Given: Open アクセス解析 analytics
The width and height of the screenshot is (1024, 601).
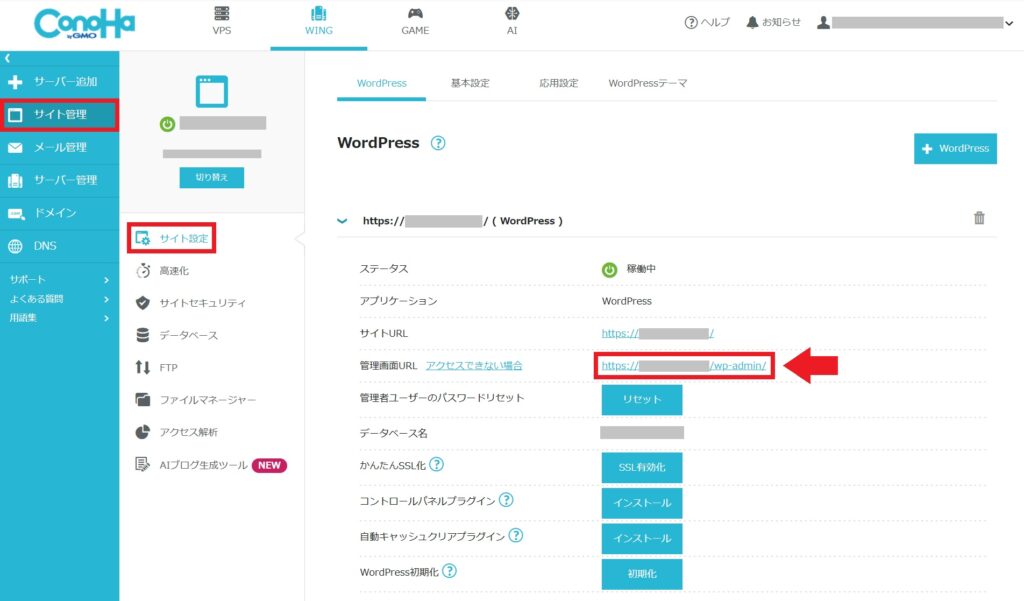Looking at the screenshot, I should pos(176,432).
